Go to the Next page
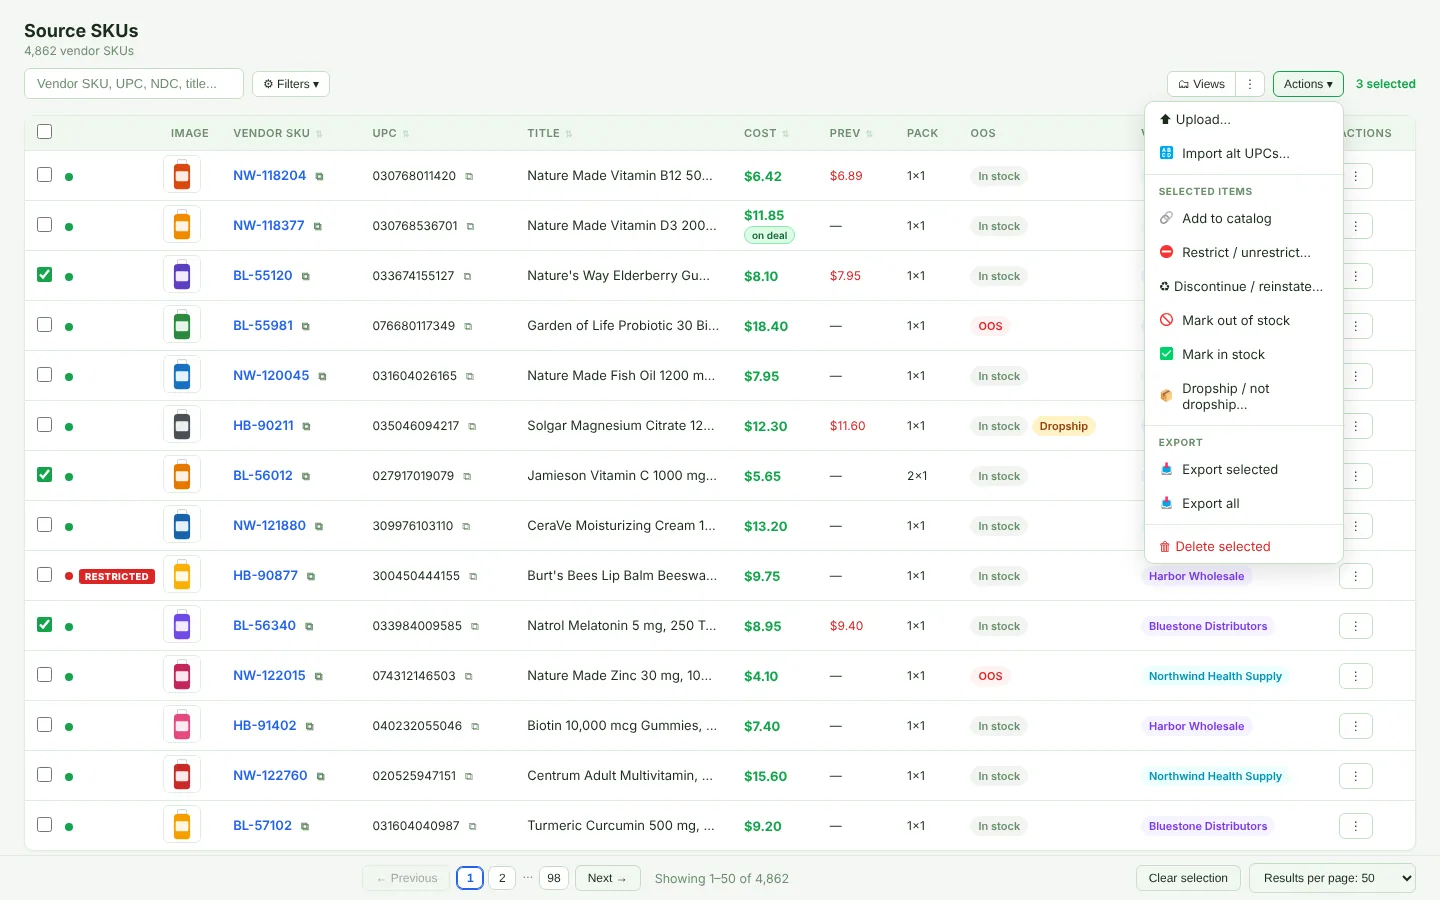The image size is (1440, 900). coord(607,878)
